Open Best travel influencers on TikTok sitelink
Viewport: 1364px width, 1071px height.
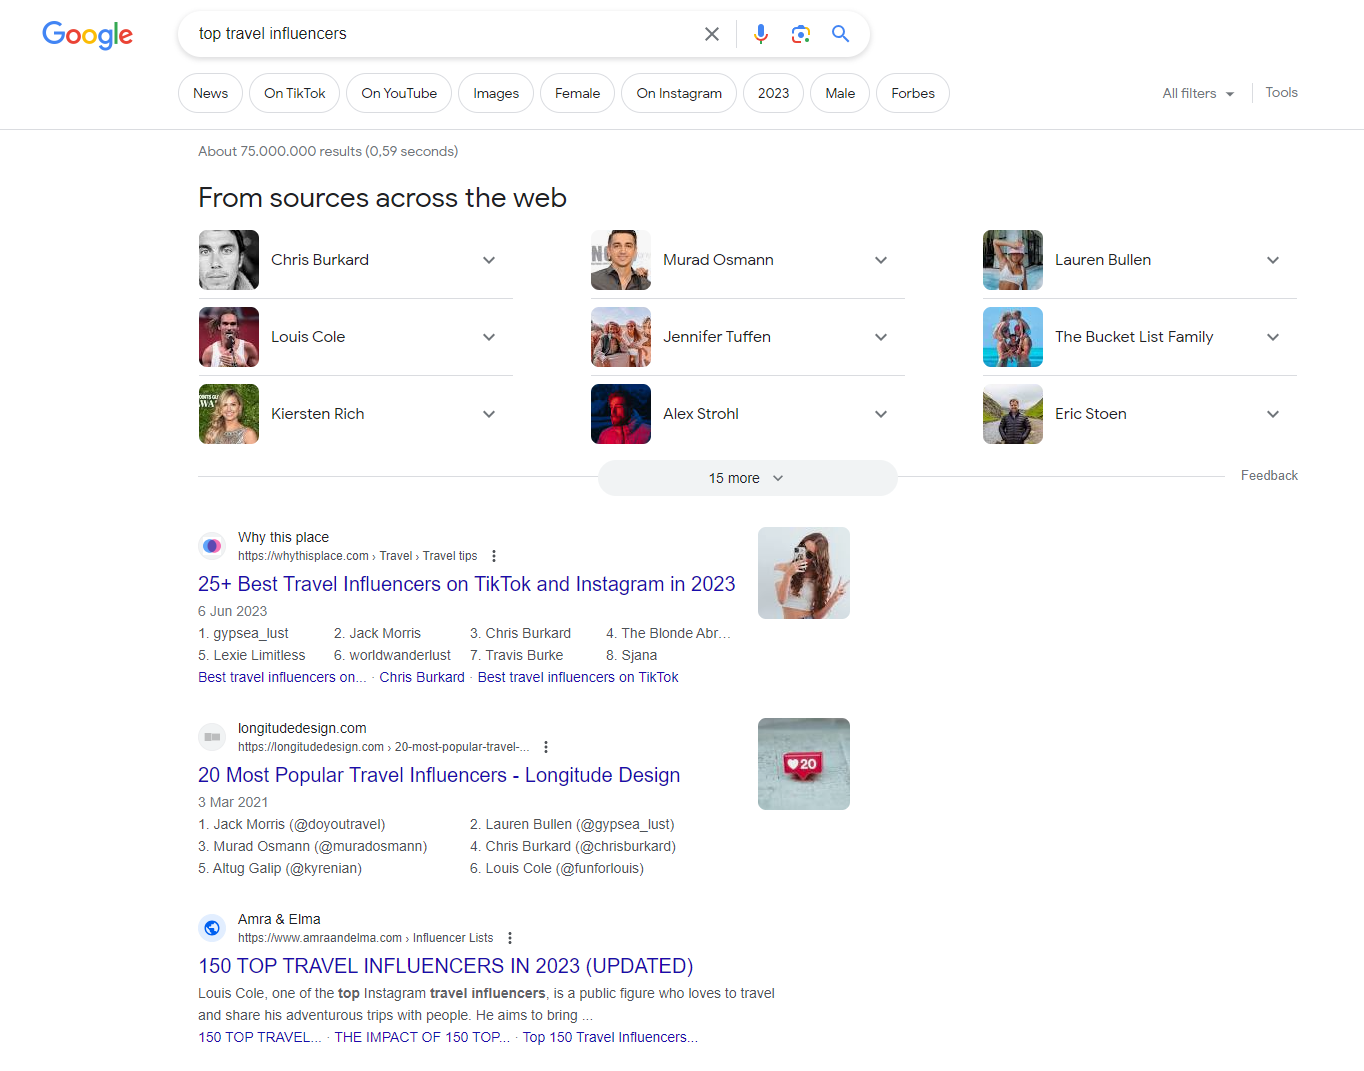click(x=578, y=677)
